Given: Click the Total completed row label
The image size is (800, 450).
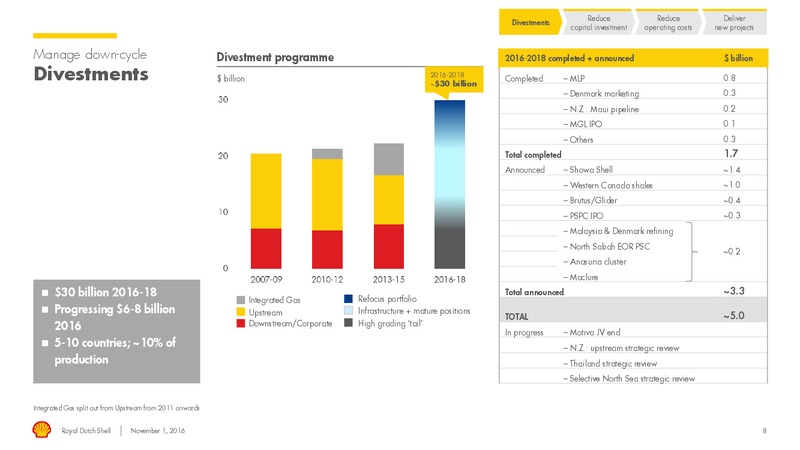Looking at the screenshot, I should tap(533, 154).
